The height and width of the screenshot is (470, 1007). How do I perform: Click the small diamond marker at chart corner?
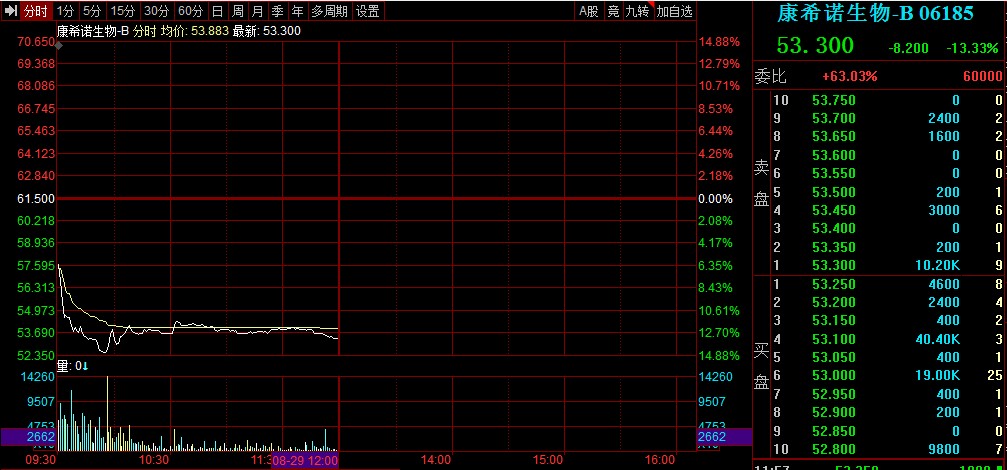pyautogui.click(x=59, y=46)
